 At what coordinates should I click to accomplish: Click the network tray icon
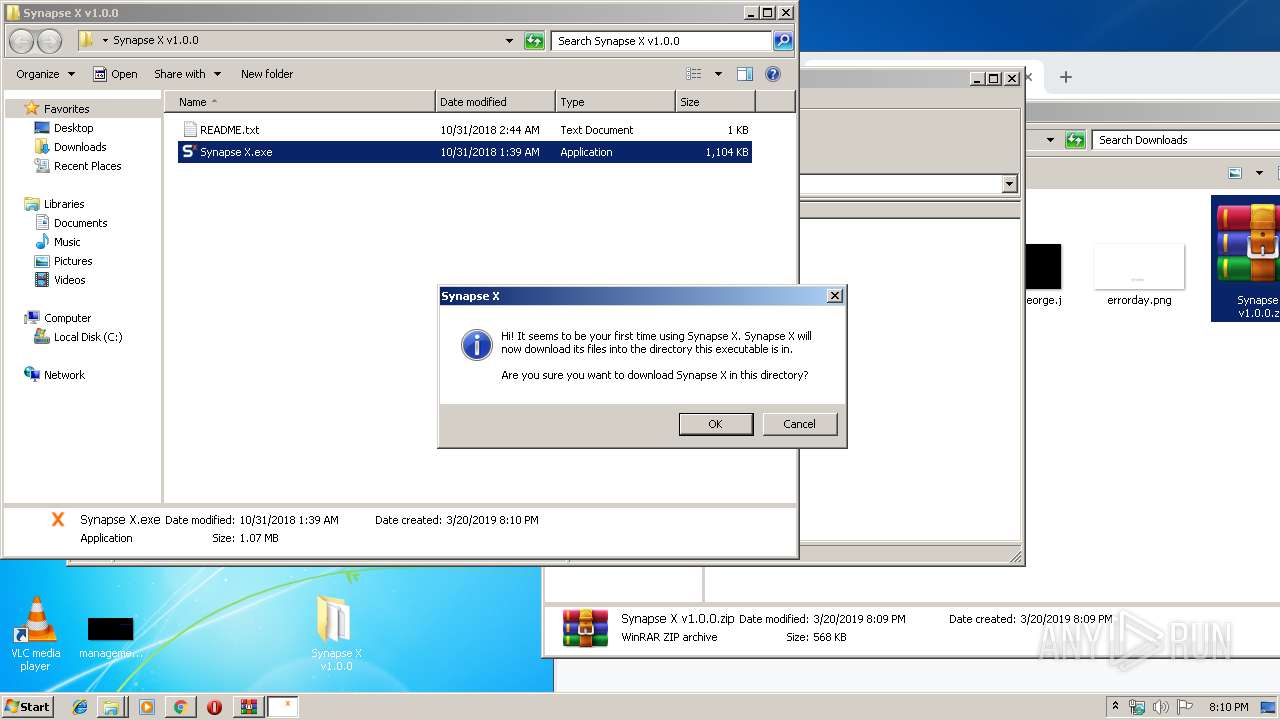tap(1138, 707)
